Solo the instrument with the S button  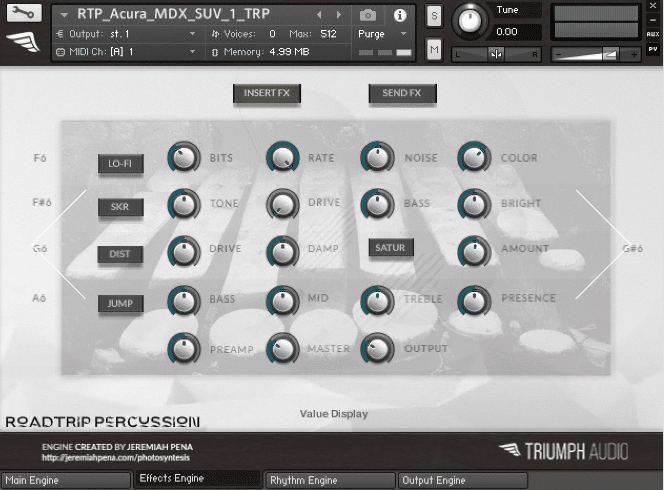tap(434, 16)
